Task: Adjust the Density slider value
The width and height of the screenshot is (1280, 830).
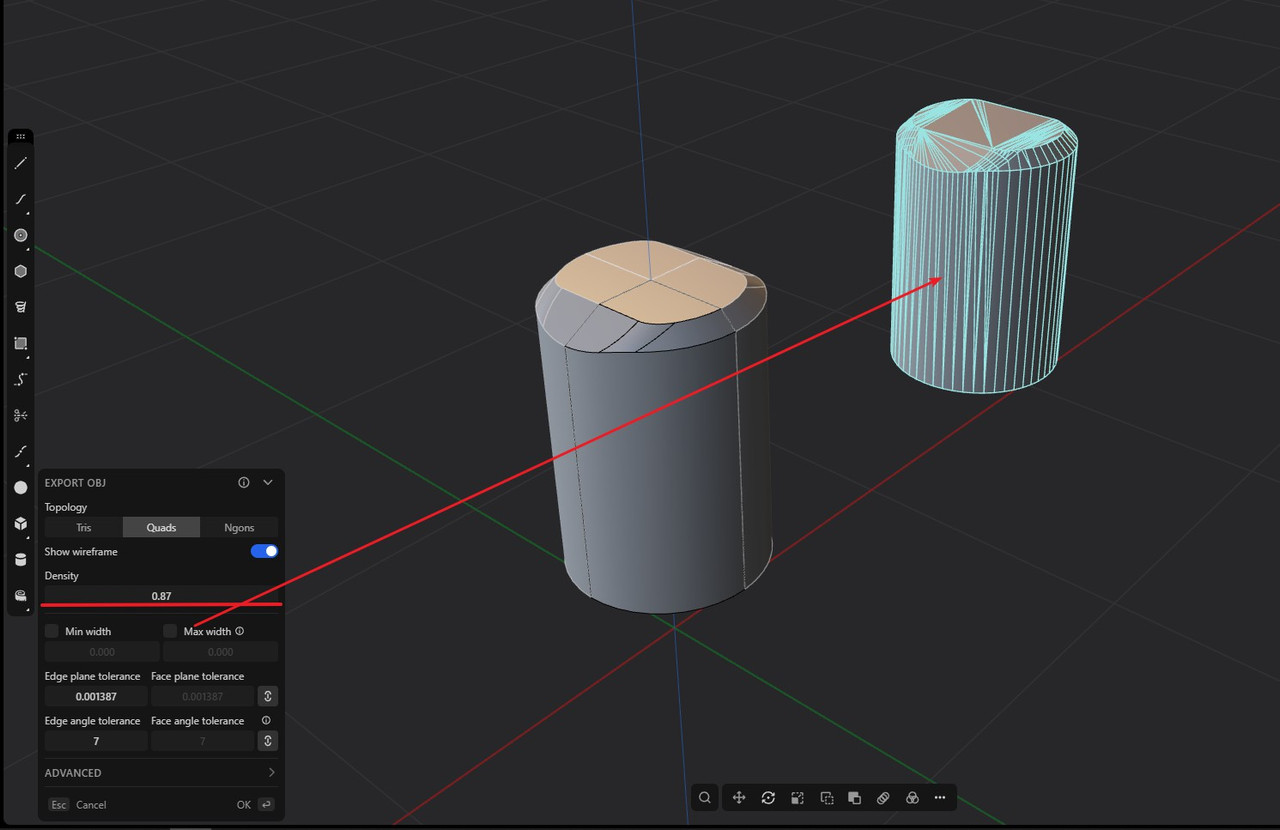Action: tap(161, 596)
